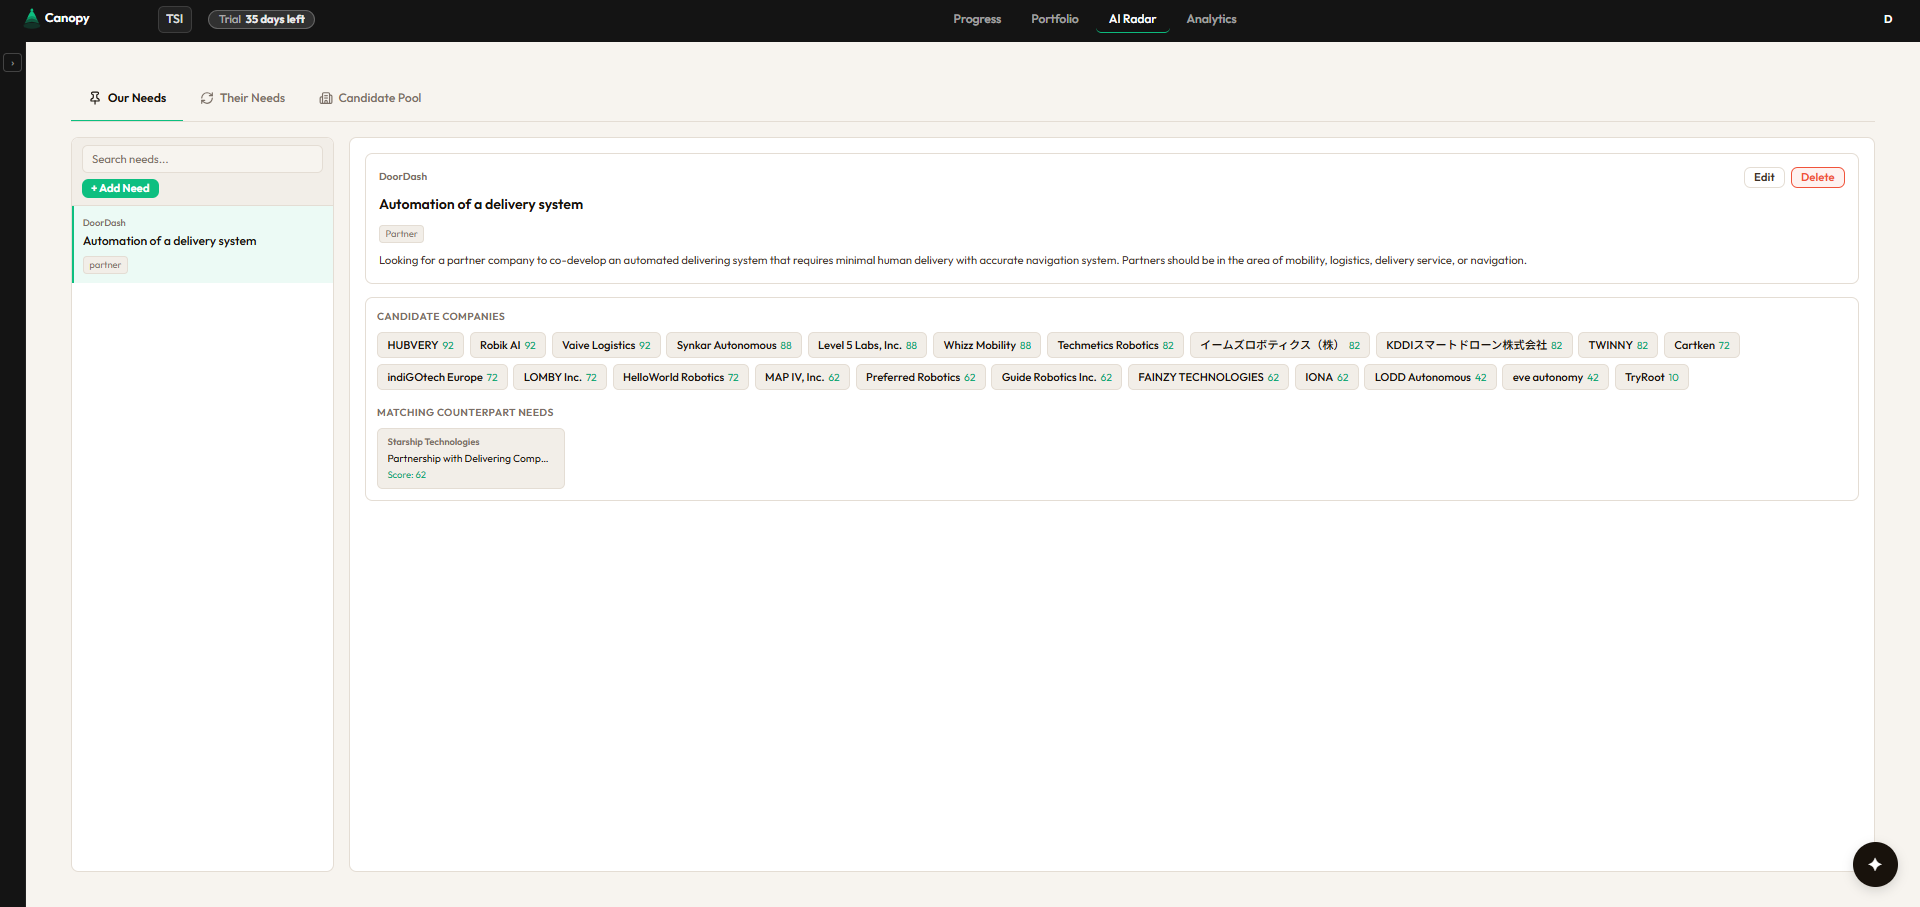
Task: Open the LOMBY Inc. candidate chip
Action: [560, 377]
